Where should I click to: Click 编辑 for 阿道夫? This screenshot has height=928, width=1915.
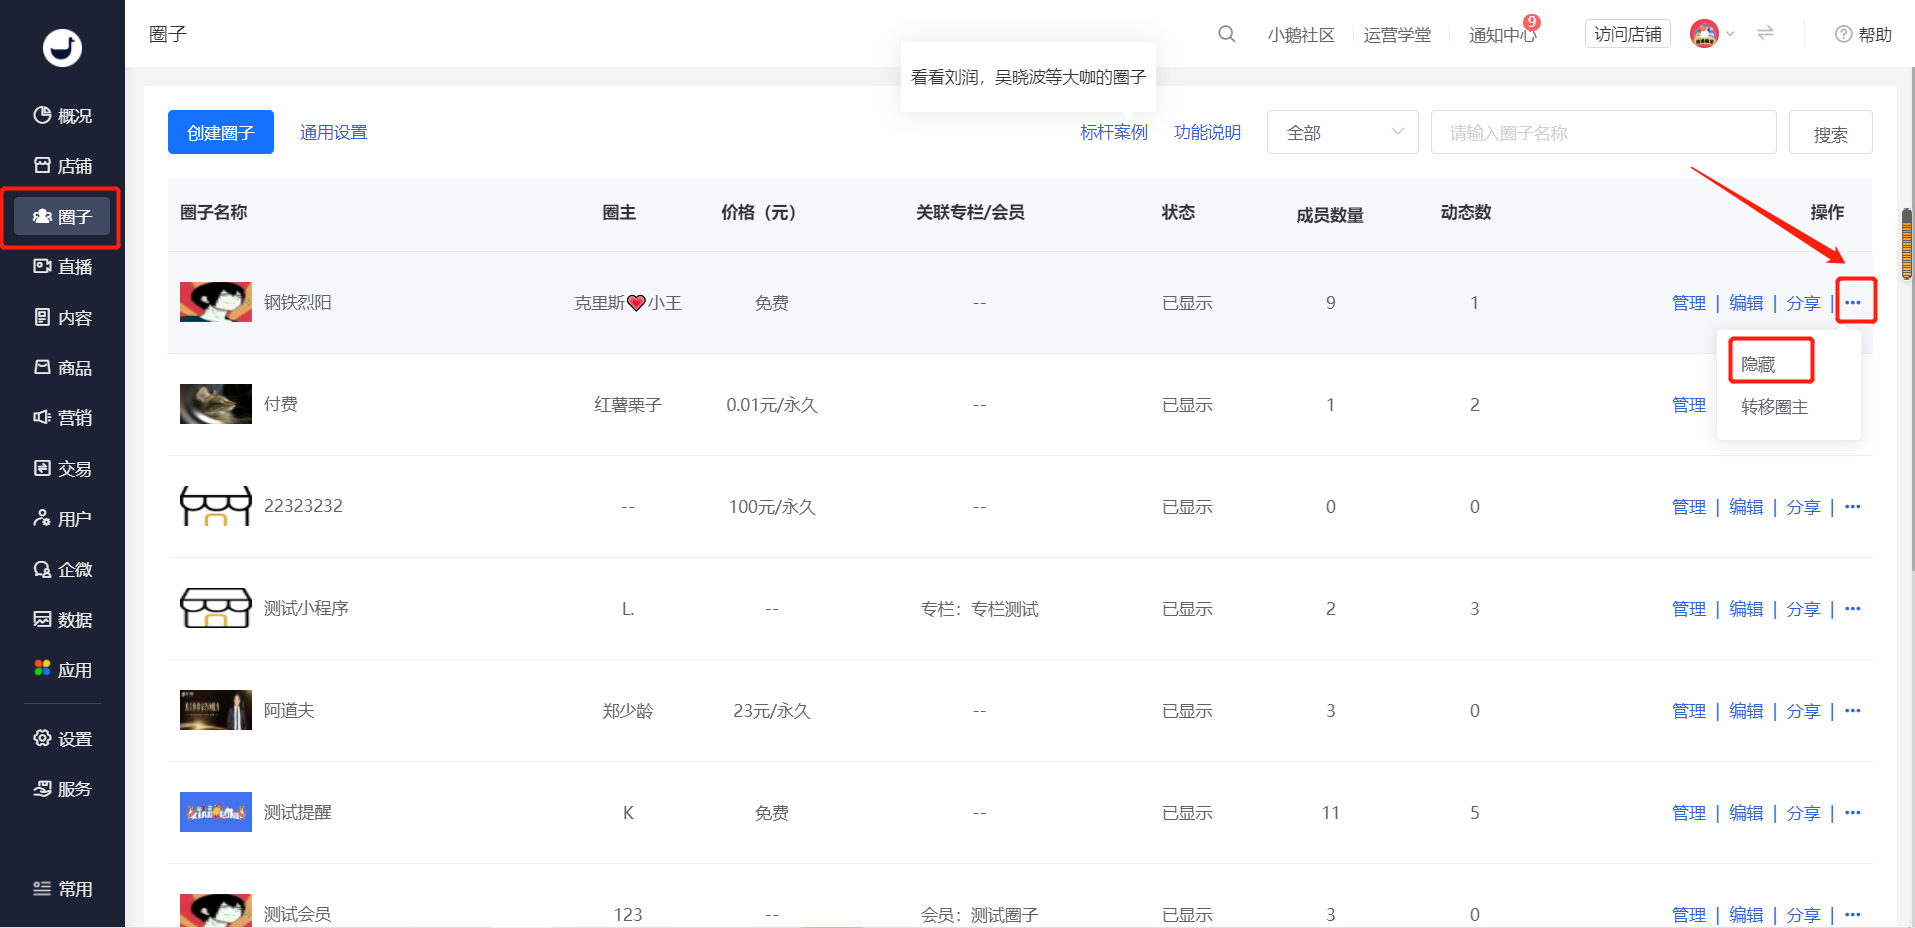click(x=1746, y=711)
